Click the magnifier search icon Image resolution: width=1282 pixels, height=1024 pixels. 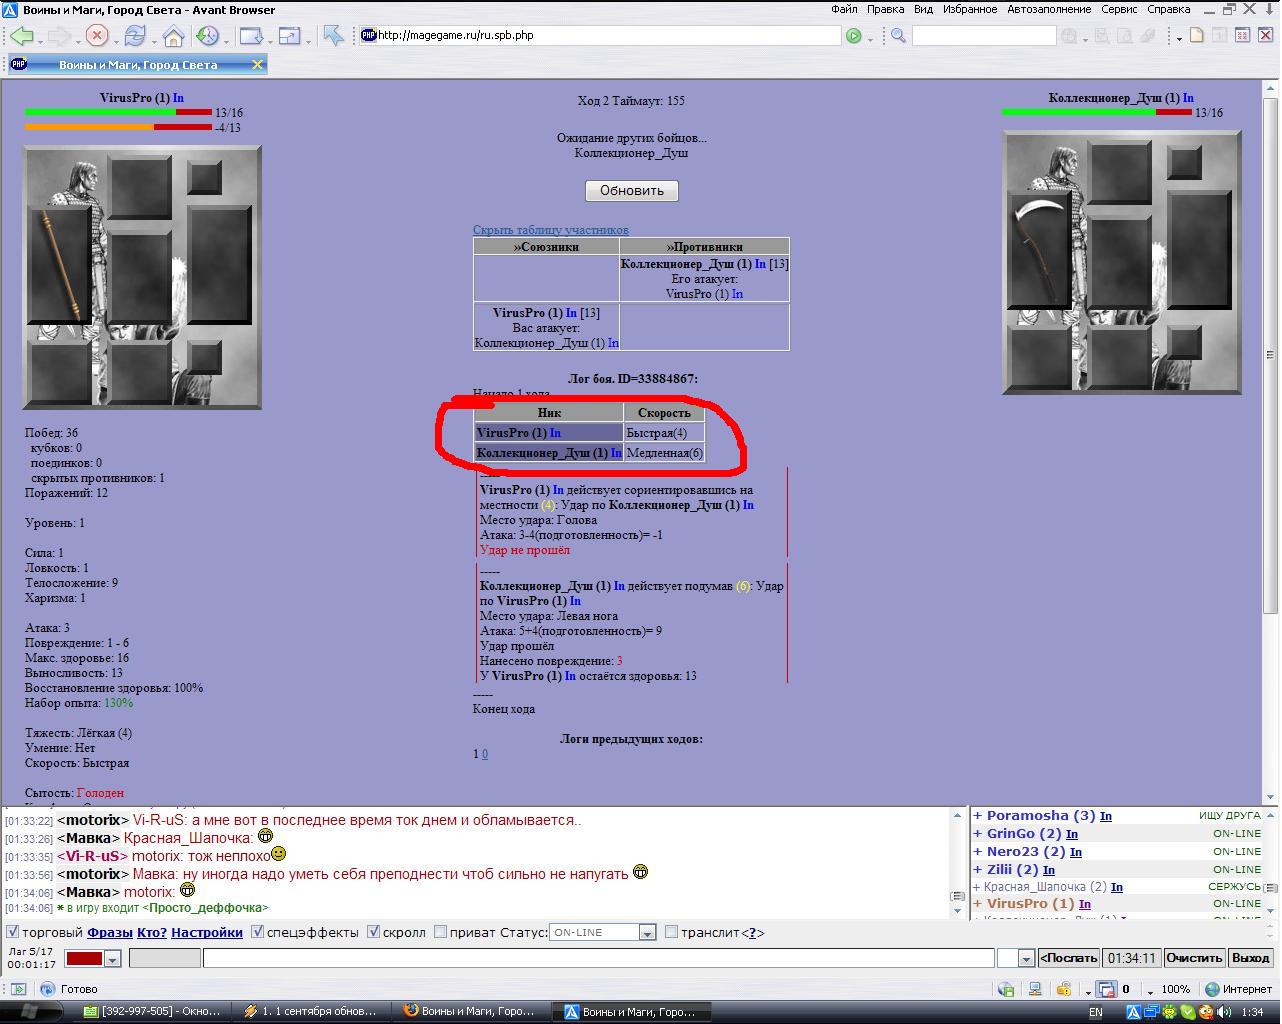pos(898,36)
